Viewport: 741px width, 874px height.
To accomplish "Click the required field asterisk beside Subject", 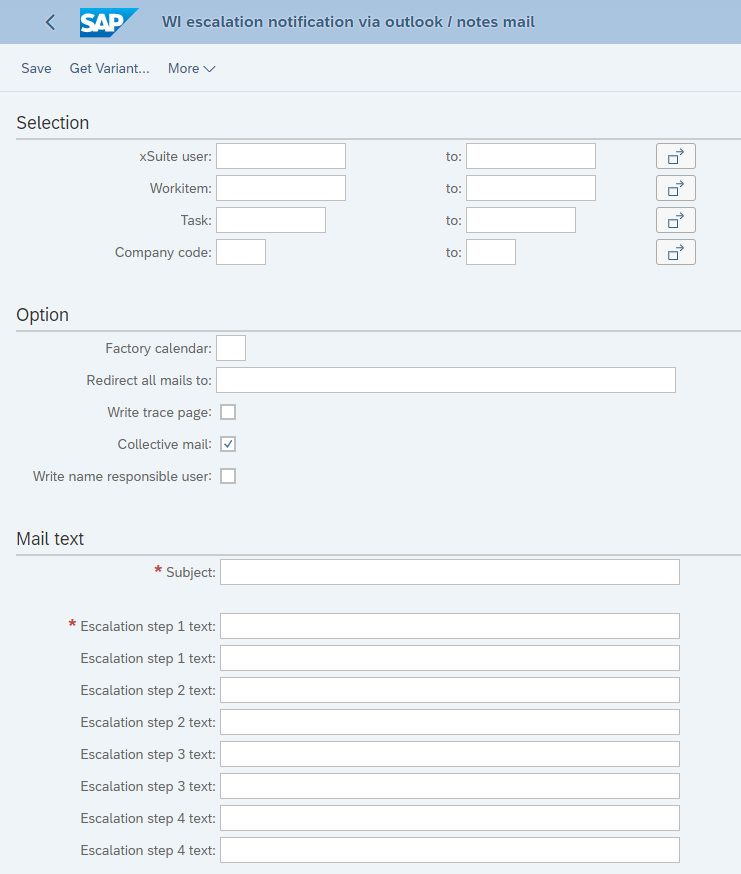I will click(x=157, y=571).
